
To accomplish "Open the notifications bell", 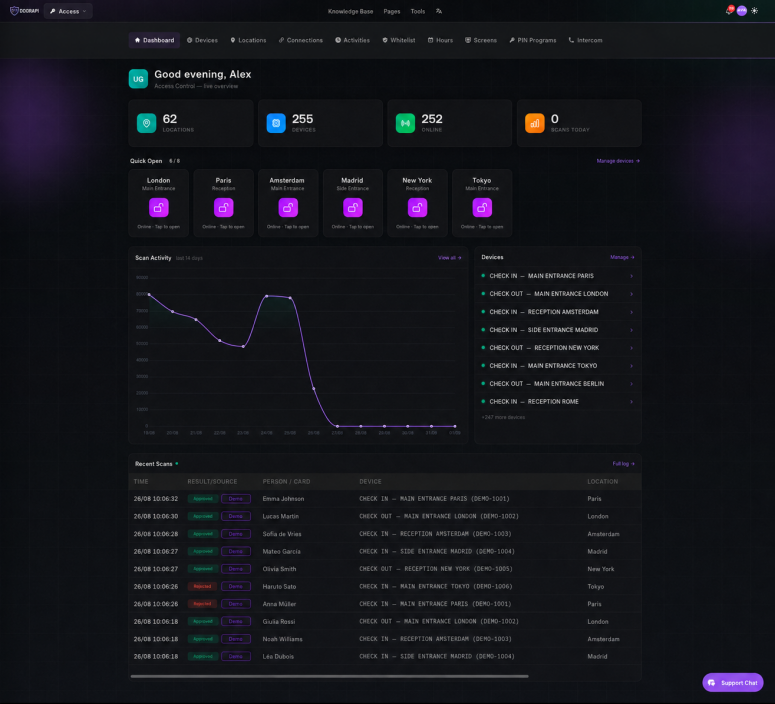I will 730,11.
